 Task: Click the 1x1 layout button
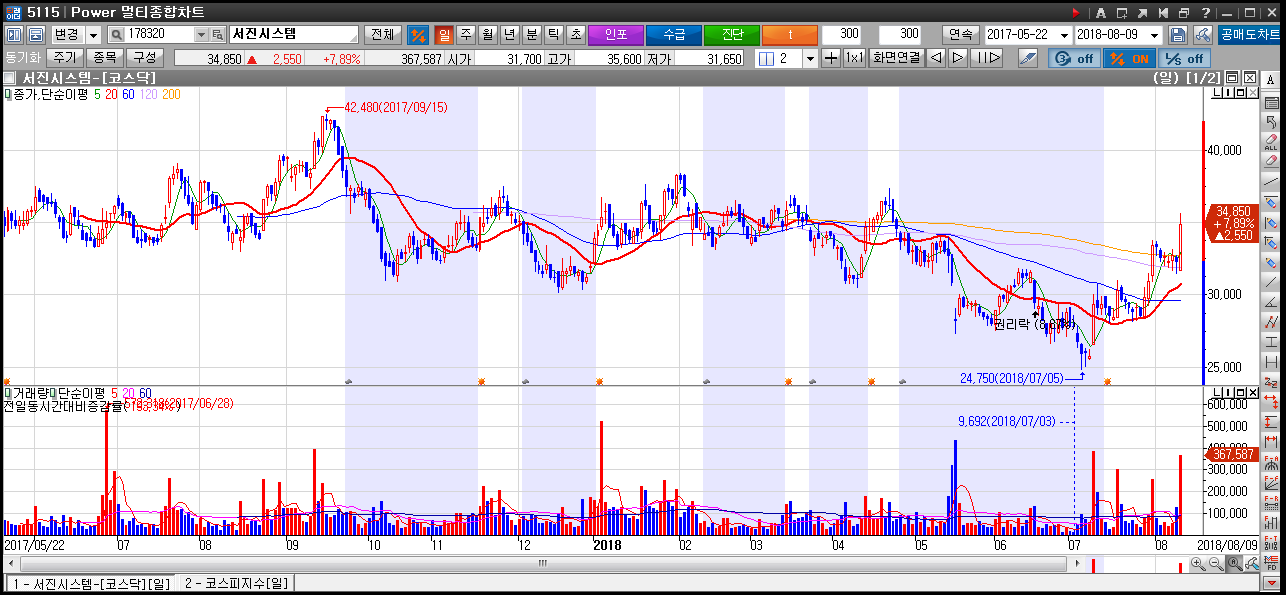pyautogui.click(x=854, y=58)
